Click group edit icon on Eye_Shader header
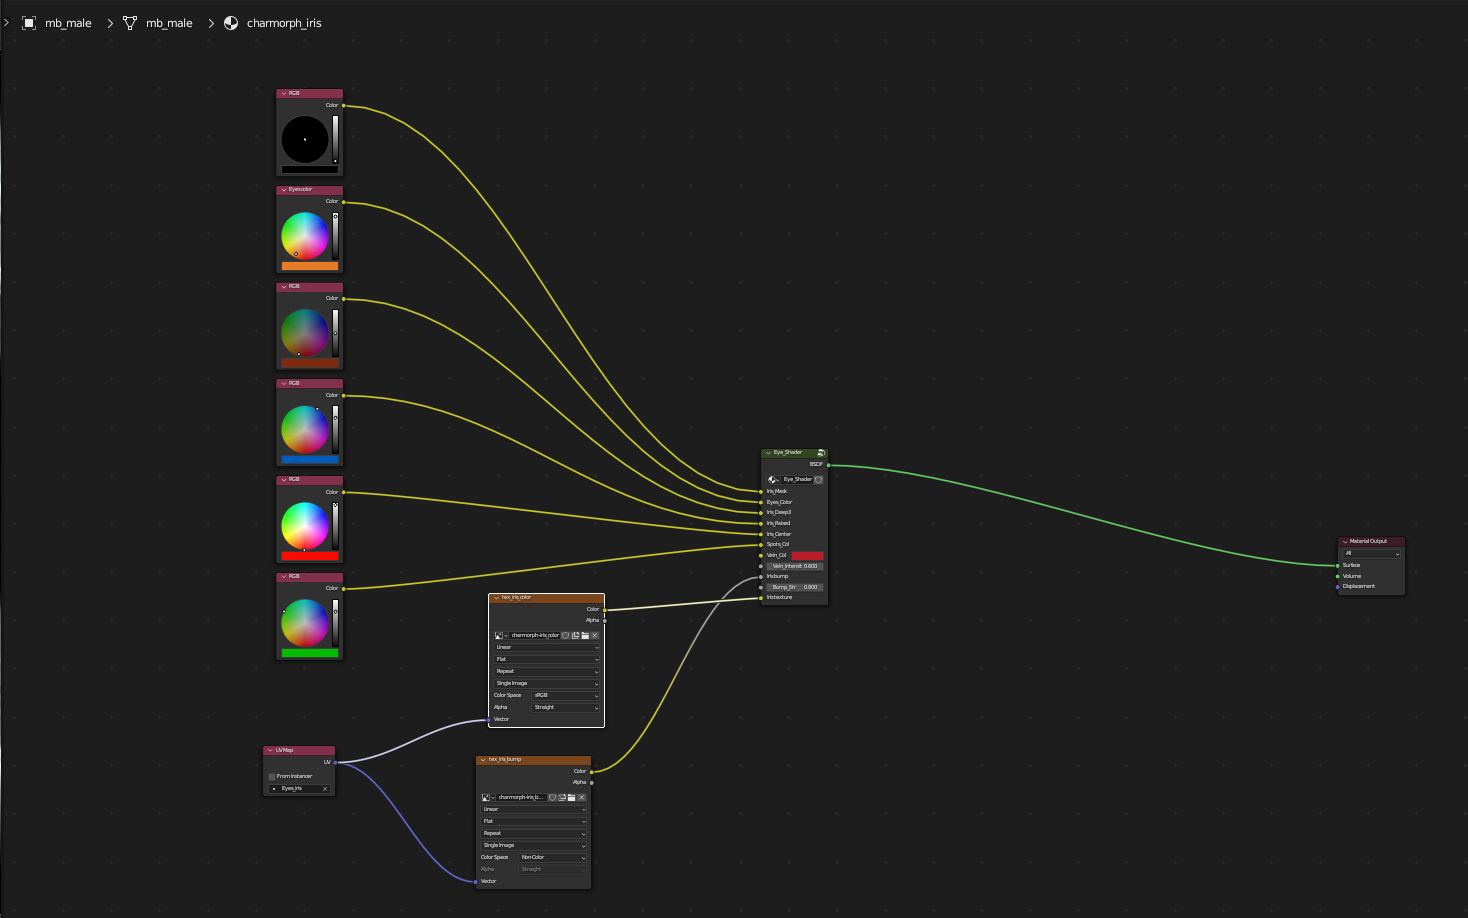The width and height of the screenshot is (1468, 918). pos(821,453)
